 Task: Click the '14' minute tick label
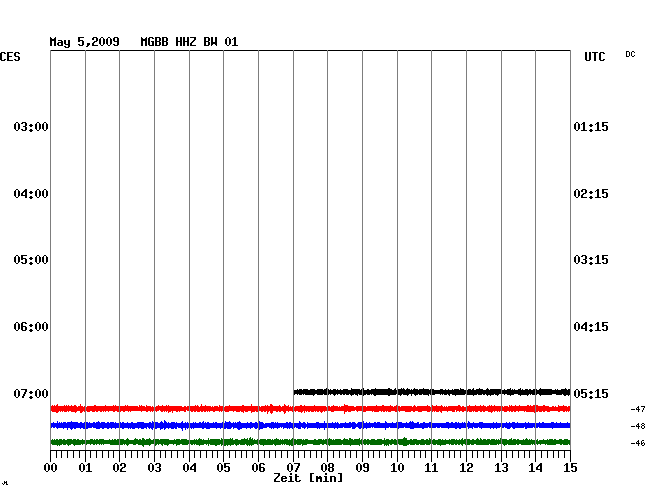(535, 468)
